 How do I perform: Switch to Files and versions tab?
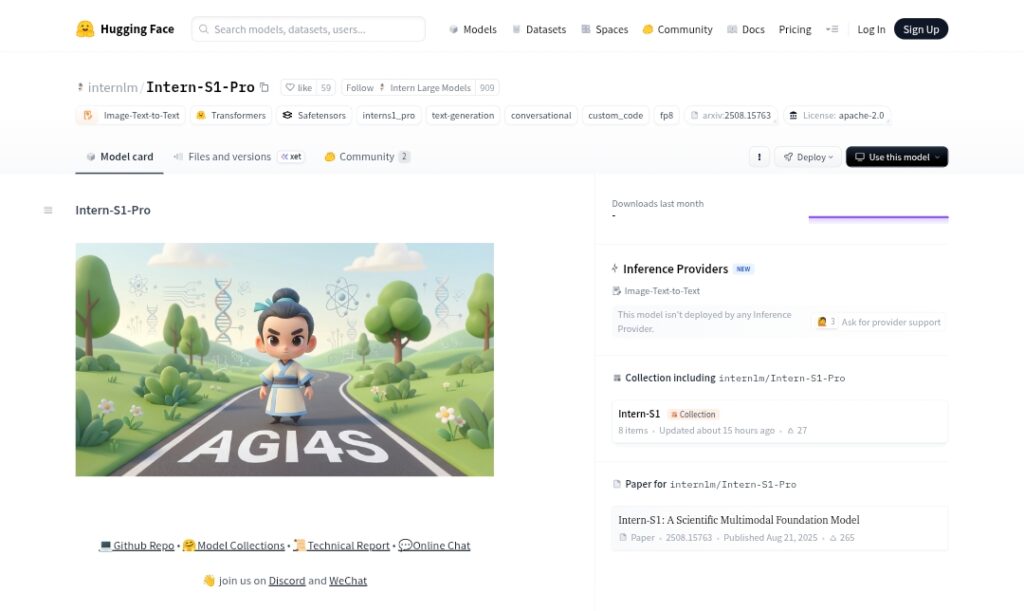point(221,157)
